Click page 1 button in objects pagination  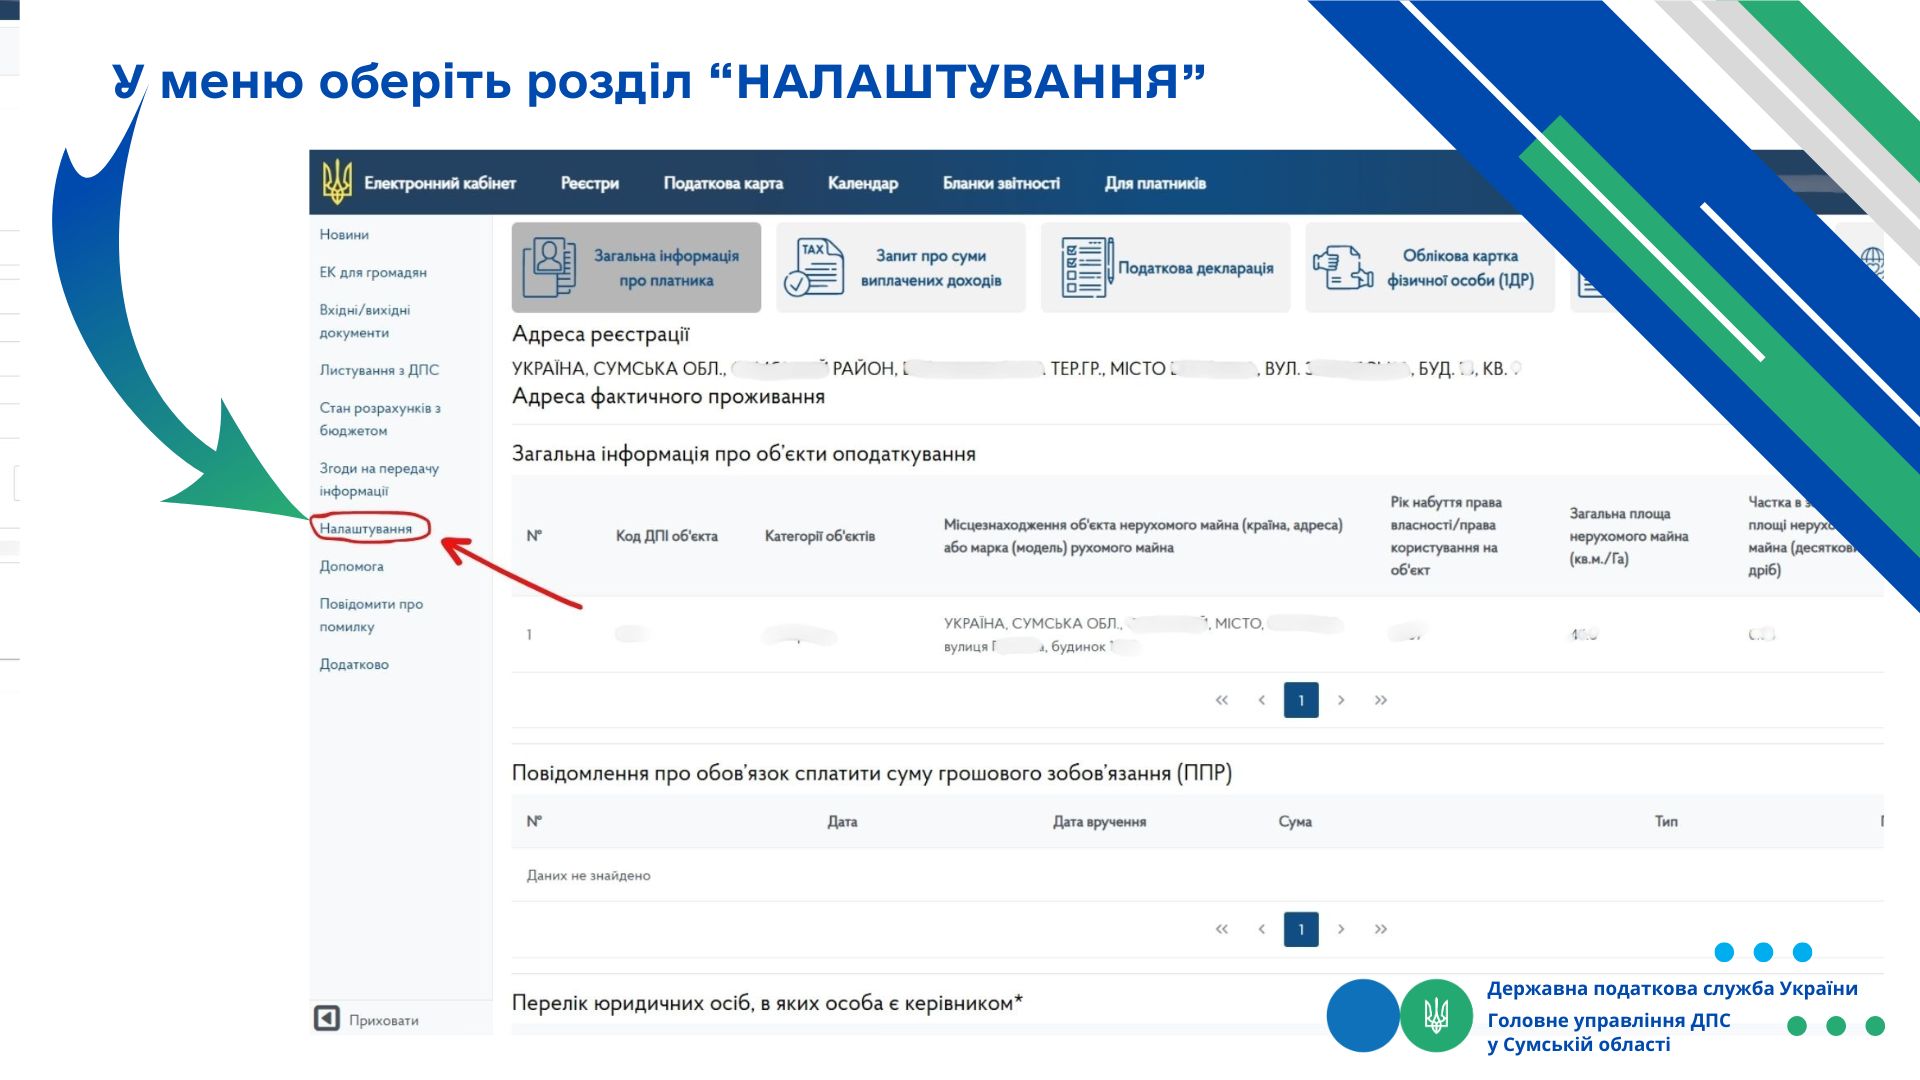click(1301, 700)
